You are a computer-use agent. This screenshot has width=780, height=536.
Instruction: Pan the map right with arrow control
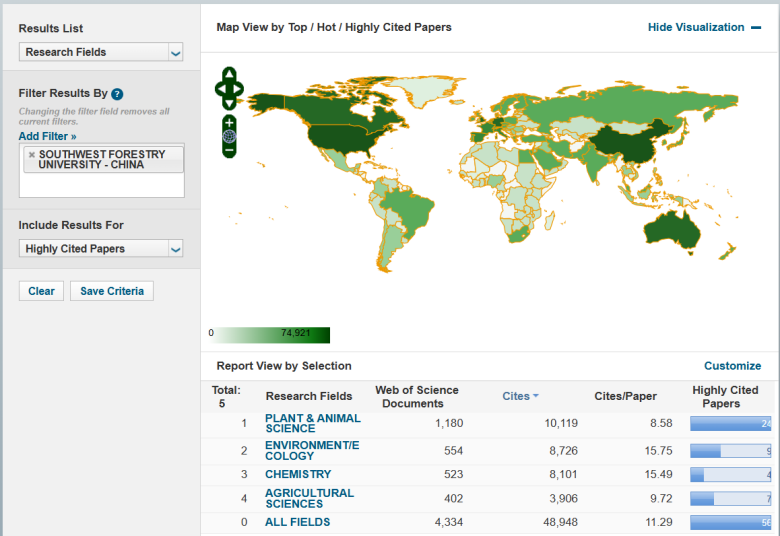(x=239, y=89)
